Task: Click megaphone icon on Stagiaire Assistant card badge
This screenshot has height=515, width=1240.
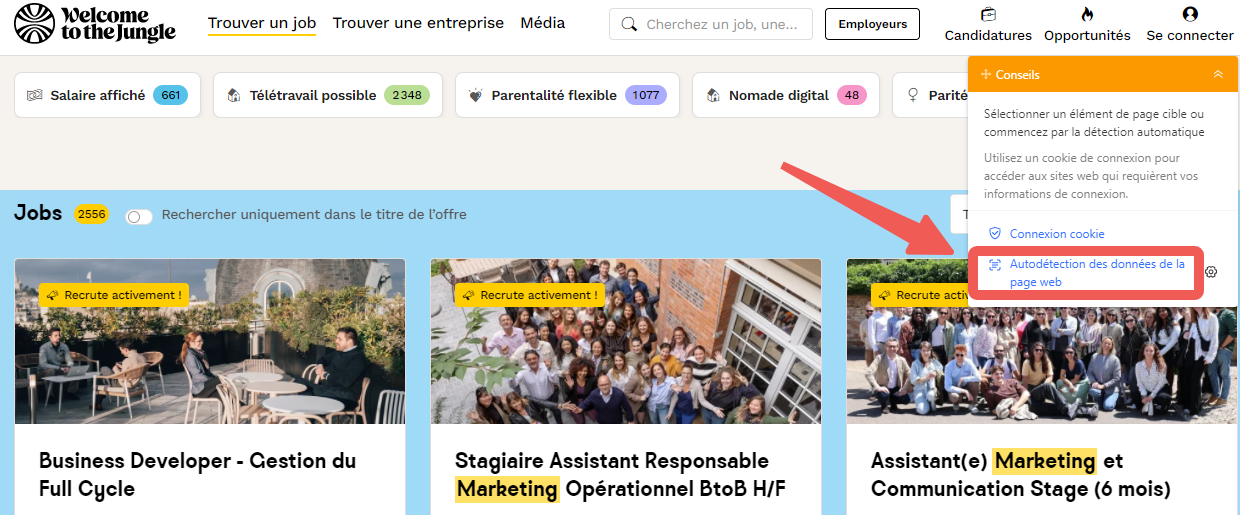Action: coord(468,295)
